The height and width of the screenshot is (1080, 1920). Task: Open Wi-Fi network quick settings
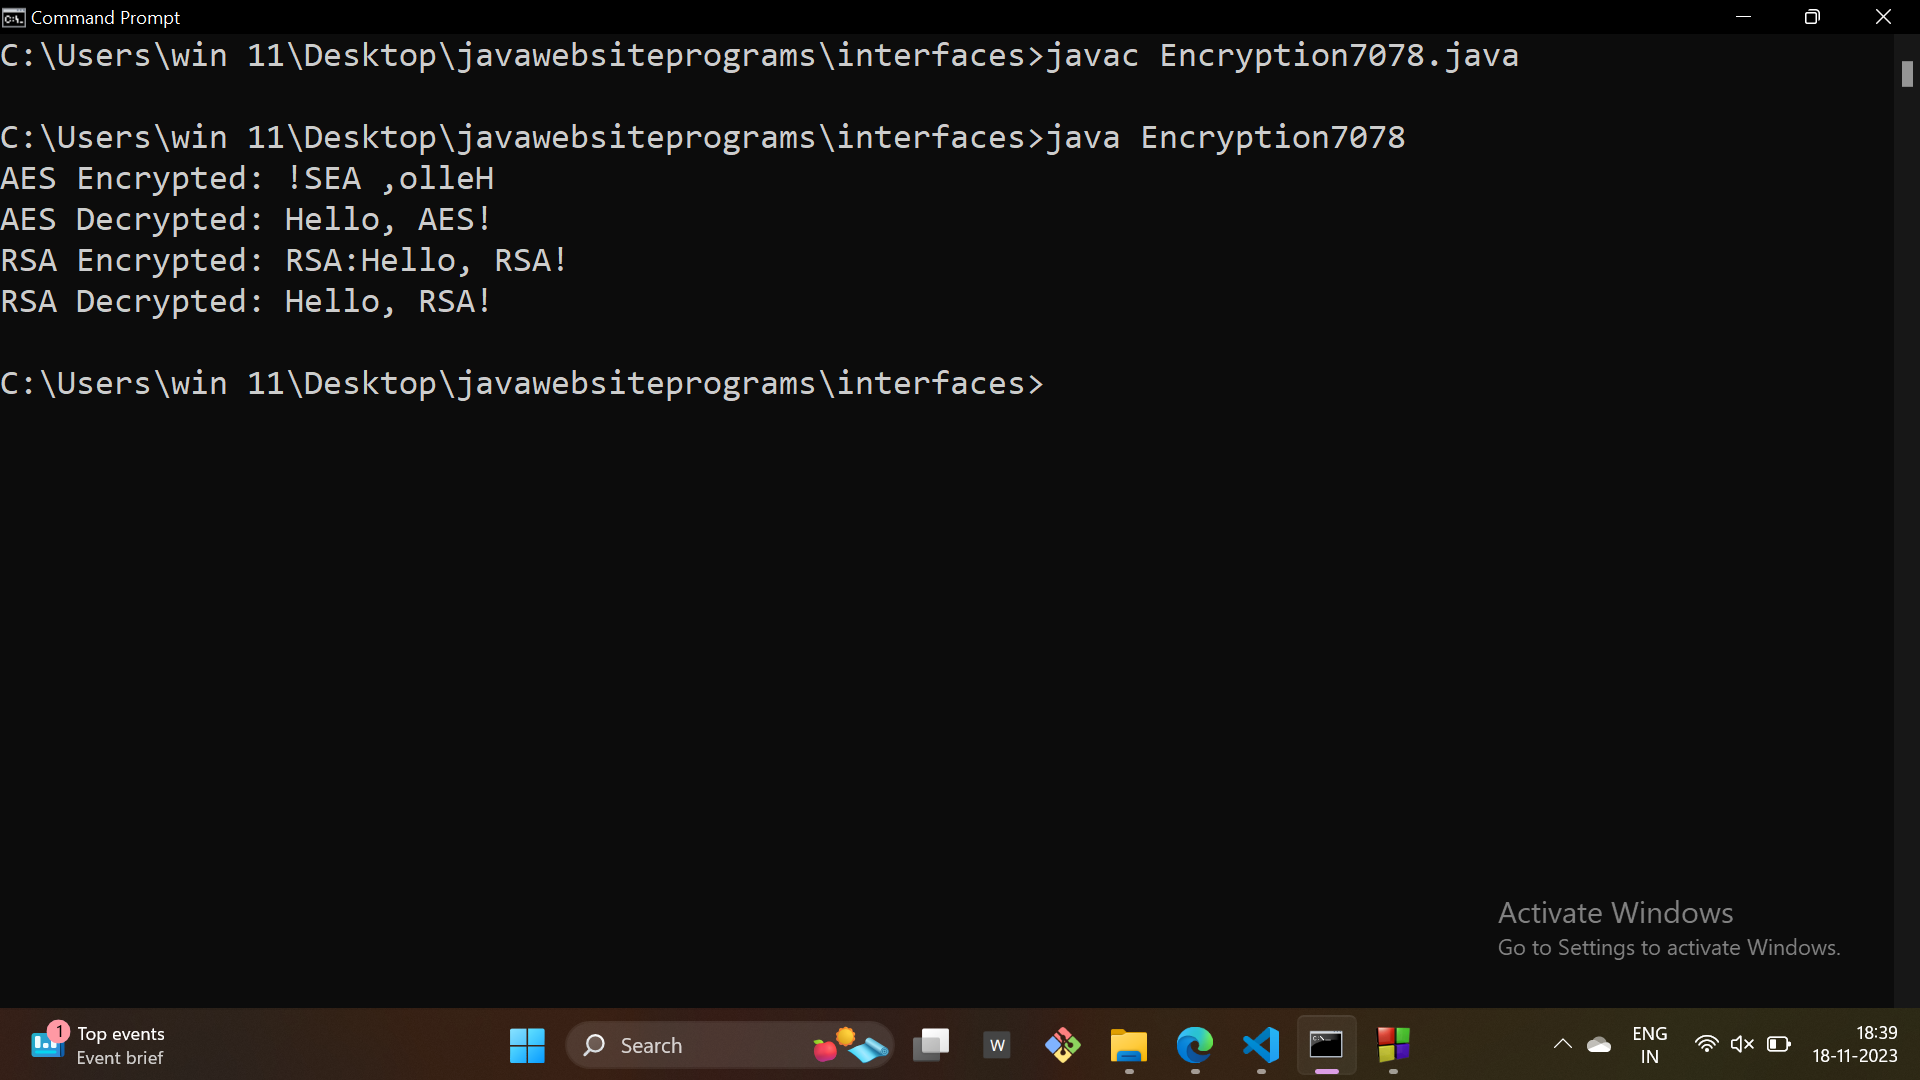(1706, 1045)
